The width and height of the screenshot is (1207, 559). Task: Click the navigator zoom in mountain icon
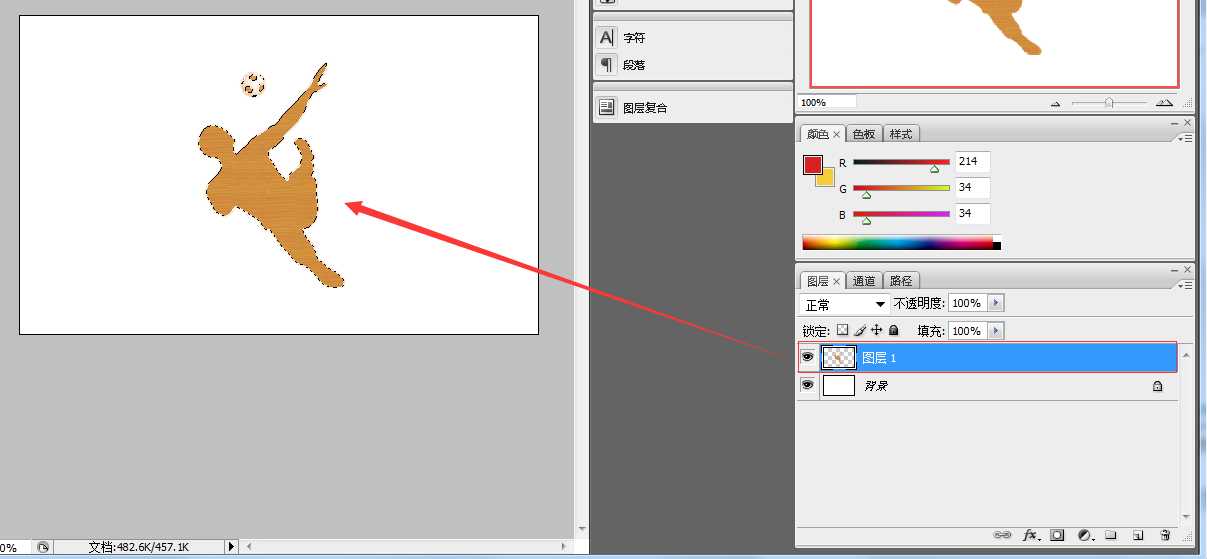pos(1164,102)
